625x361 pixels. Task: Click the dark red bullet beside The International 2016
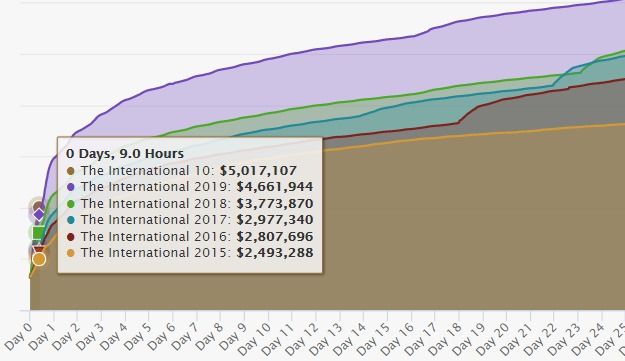click(71, 237)
